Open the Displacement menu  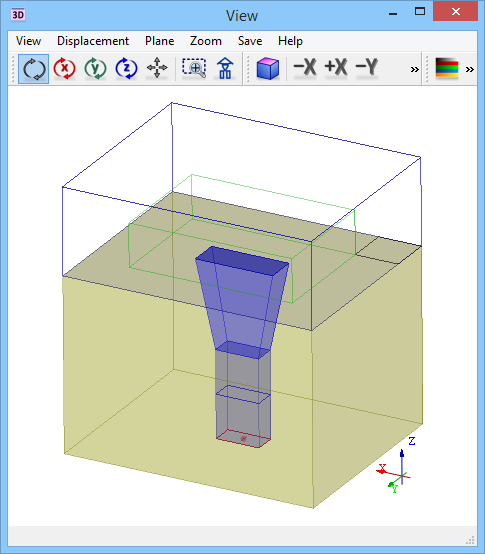tap(93, 41)
